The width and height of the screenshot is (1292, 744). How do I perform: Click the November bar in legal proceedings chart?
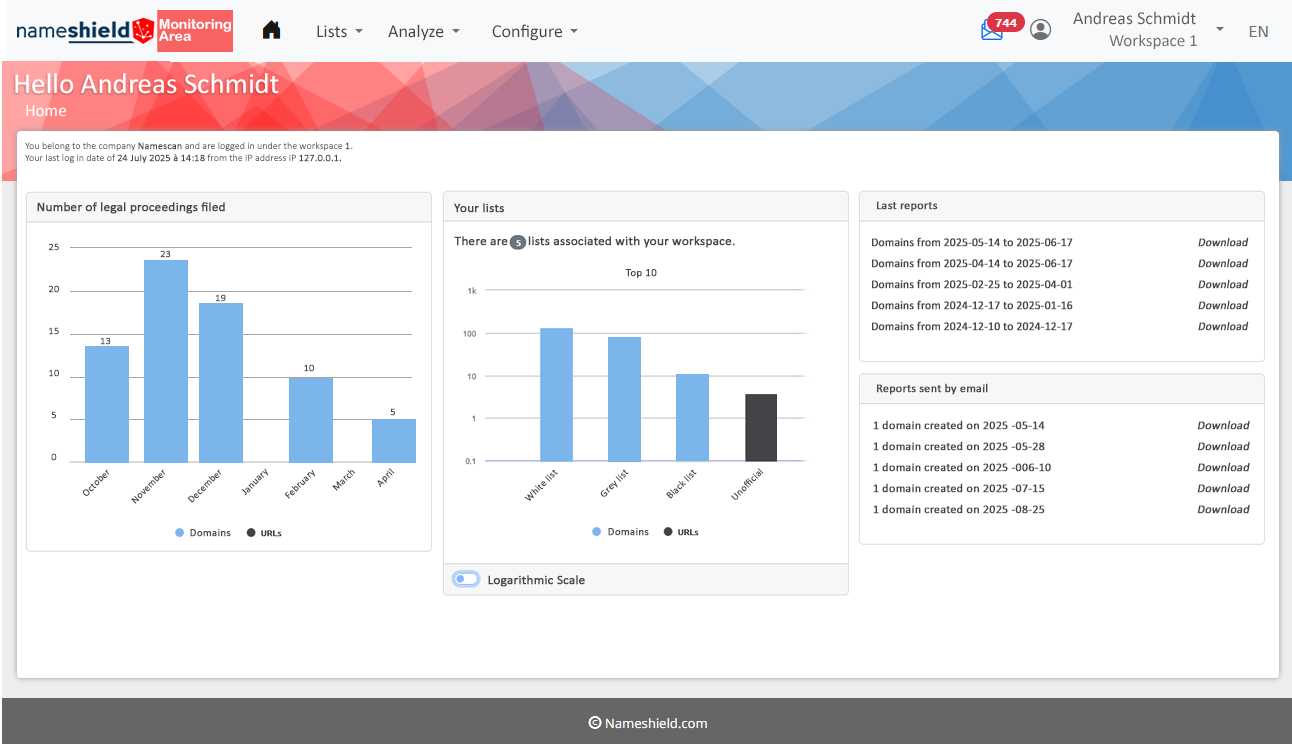click(x=166, y=361)
